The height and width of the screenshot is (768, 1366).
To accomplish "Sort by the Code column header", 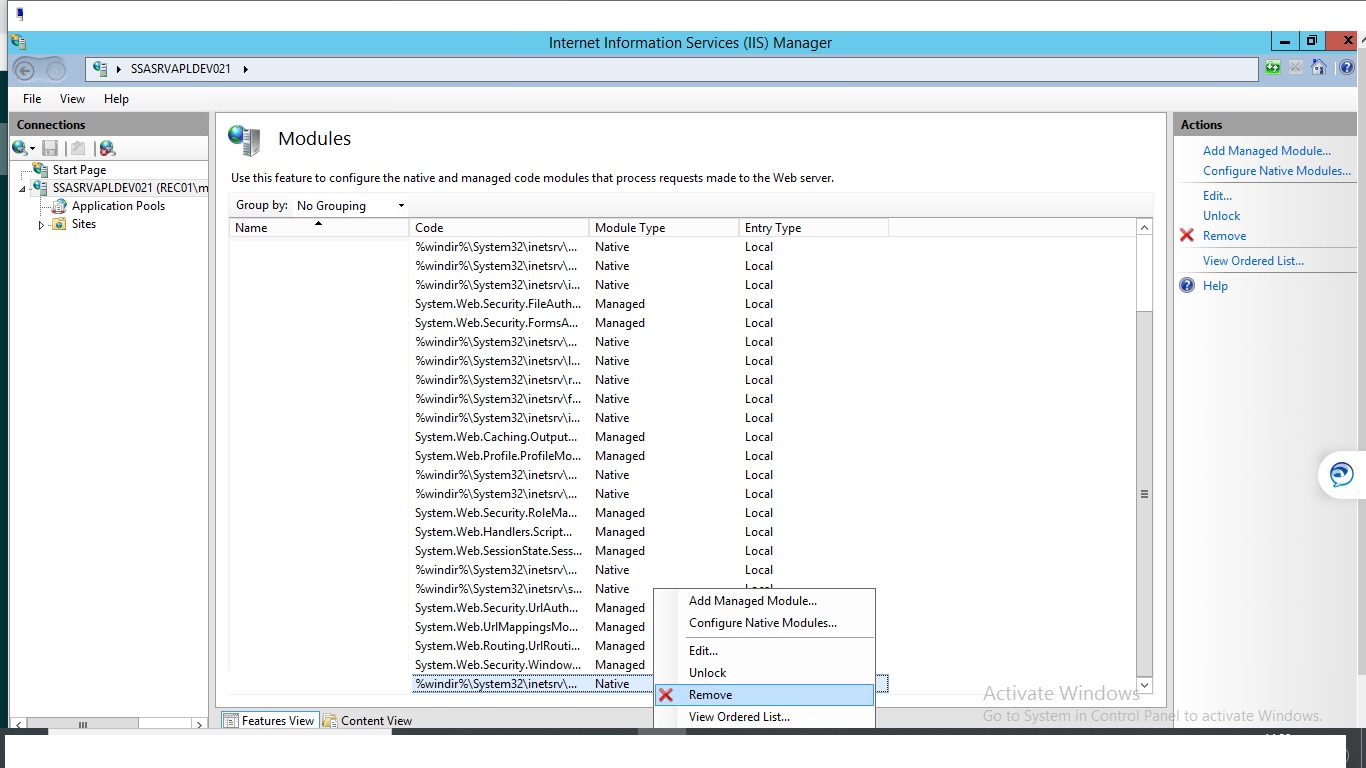I will [499, 228].
